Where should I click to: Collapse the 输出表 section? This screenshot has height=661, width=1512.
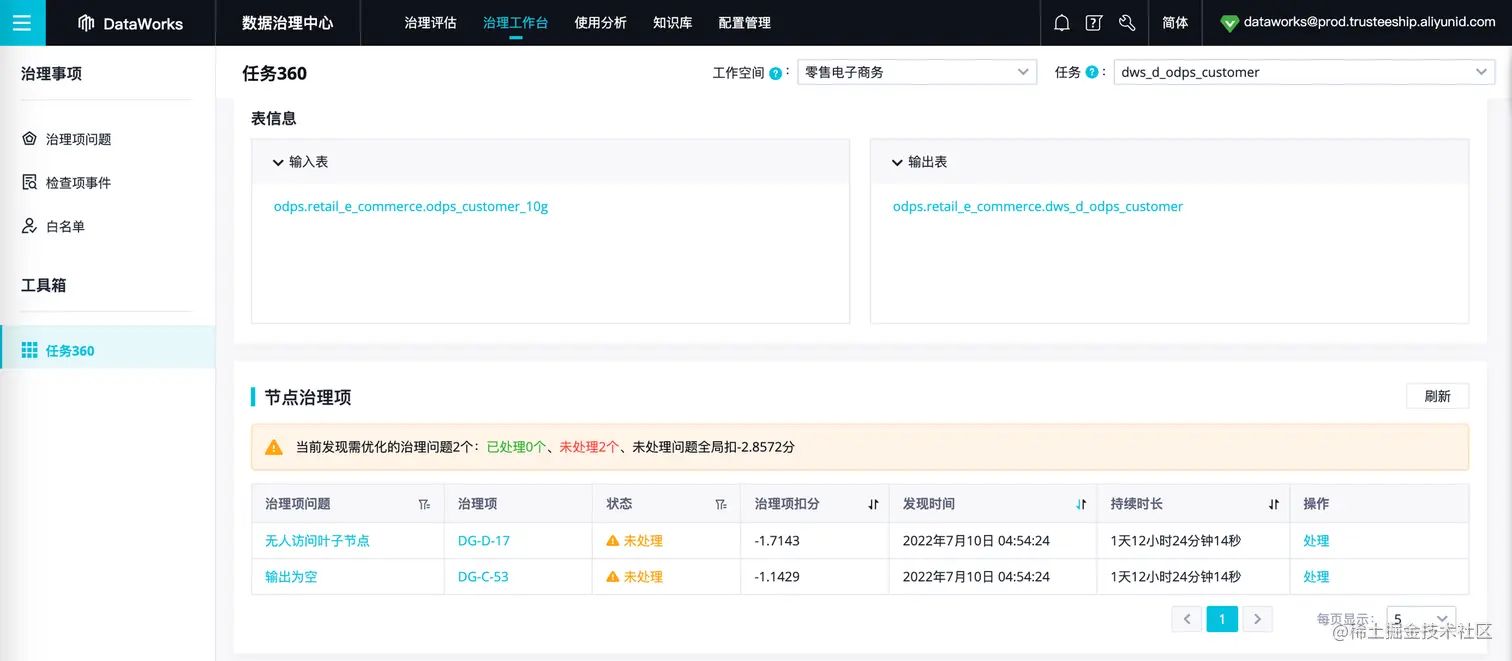(x=896, y=161)
